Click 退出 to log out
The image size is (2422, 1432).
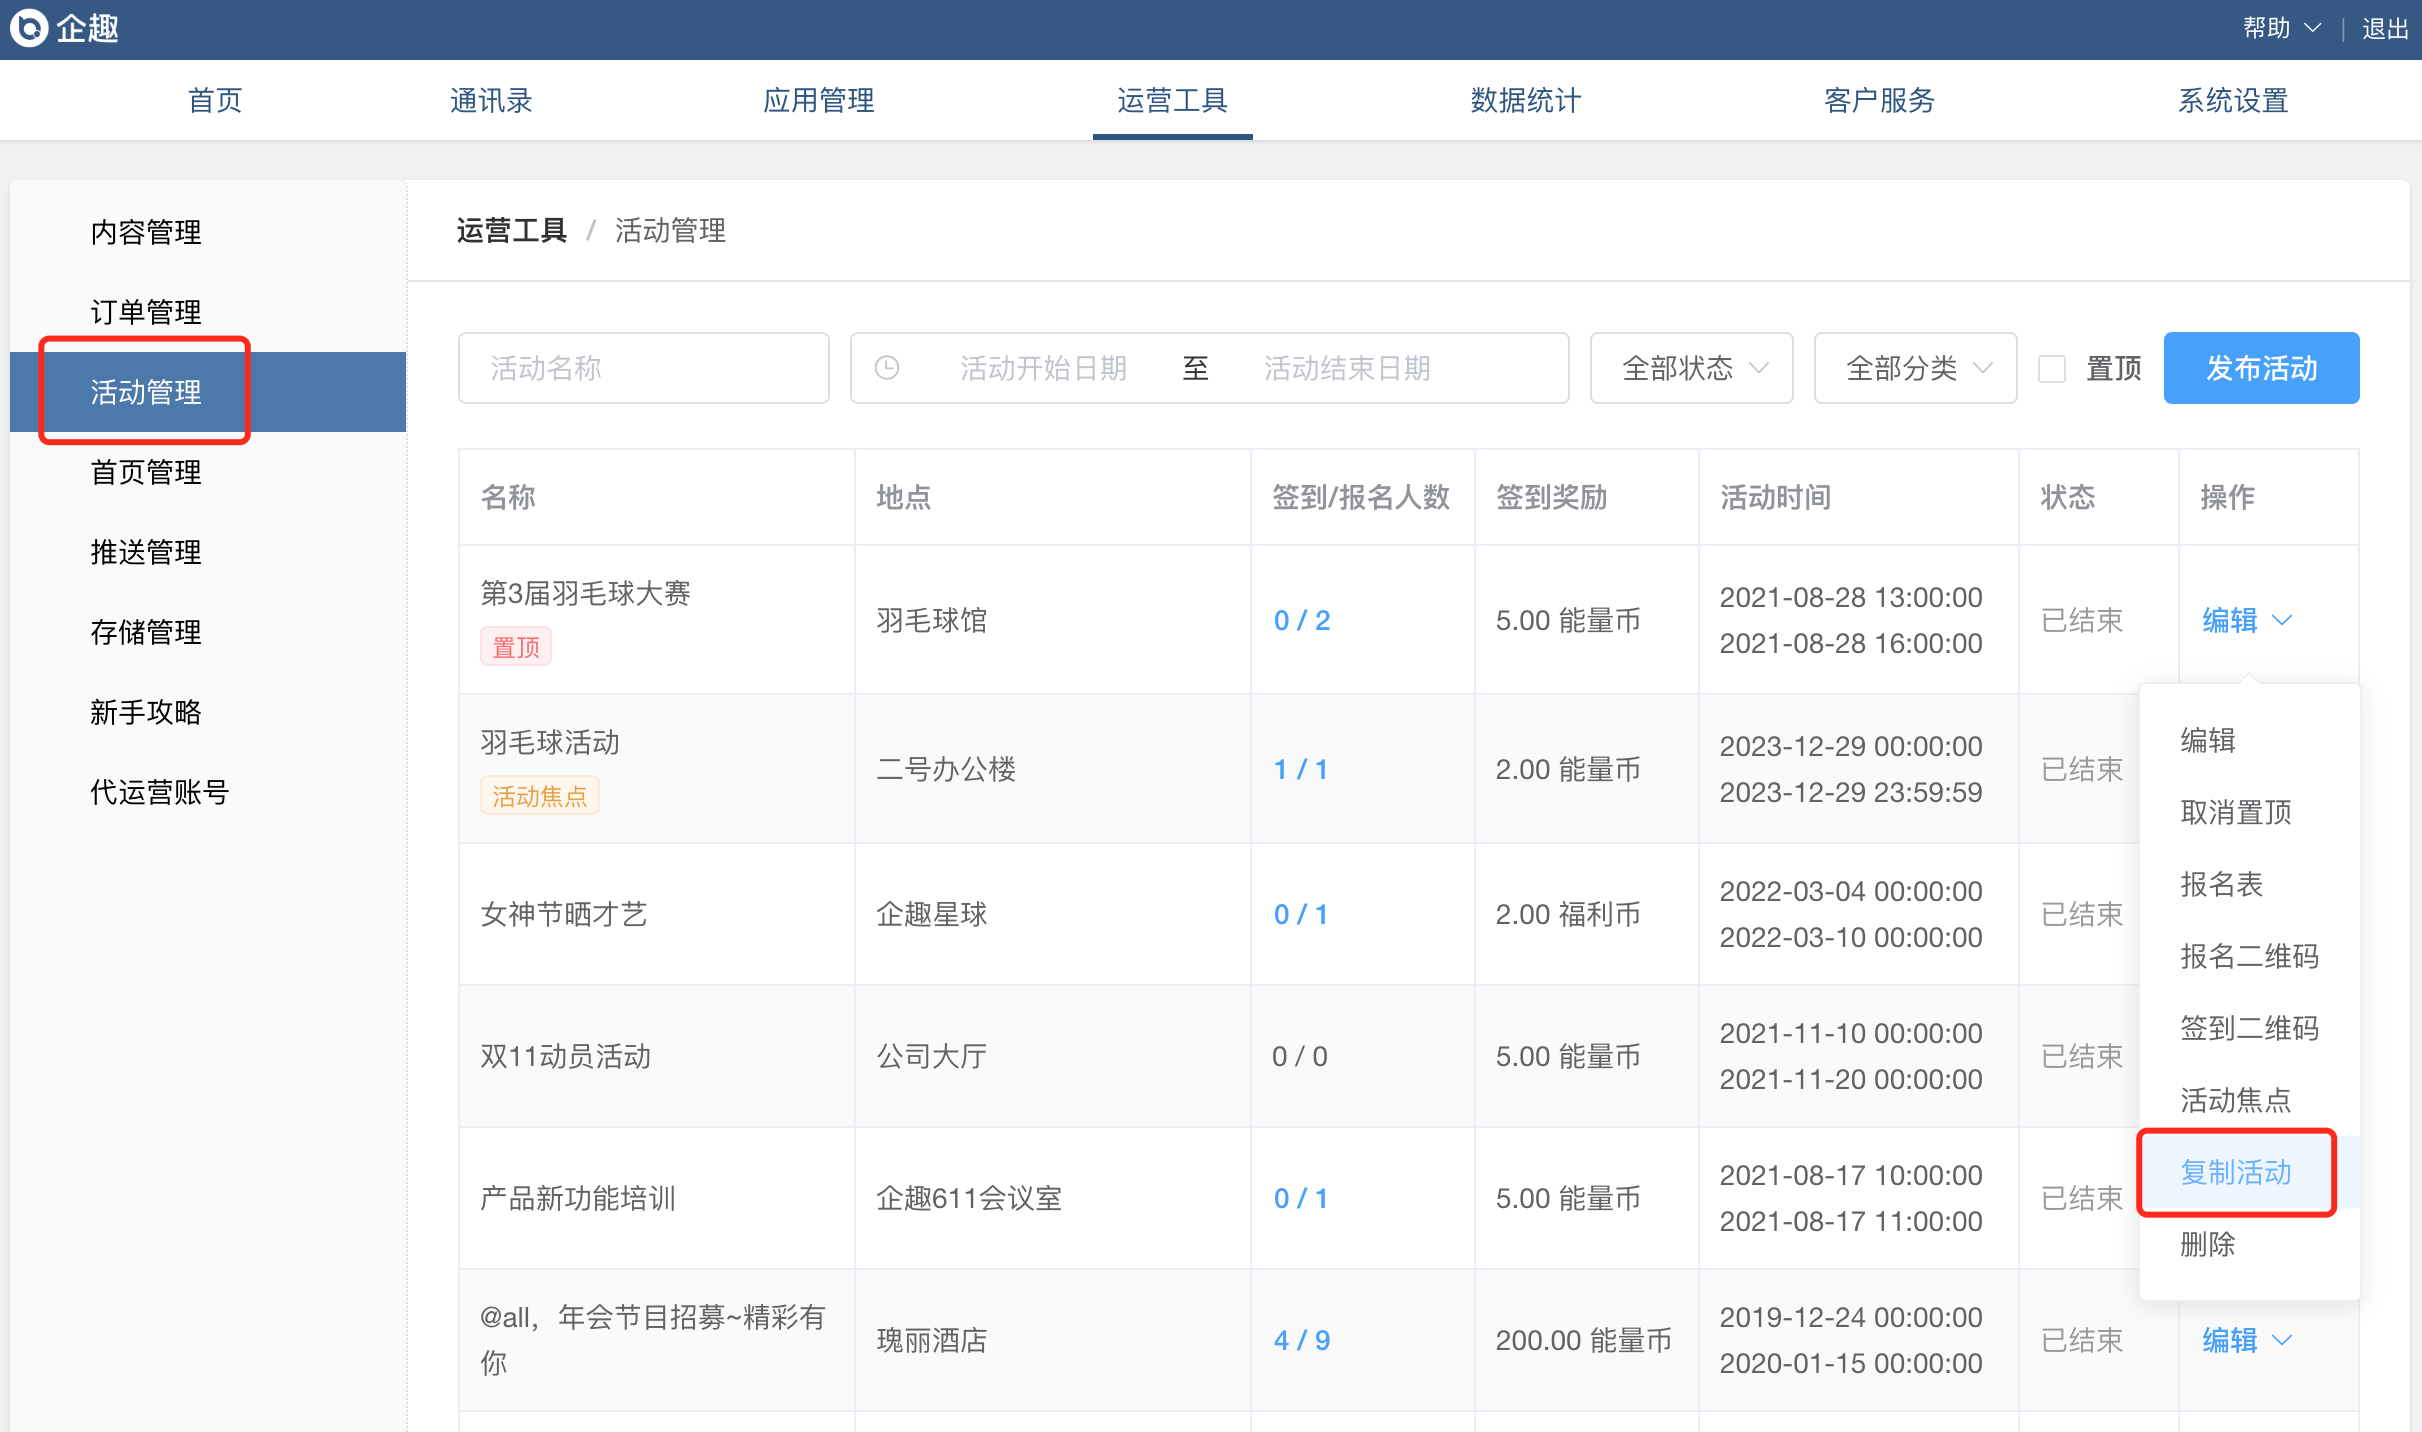2385,29
